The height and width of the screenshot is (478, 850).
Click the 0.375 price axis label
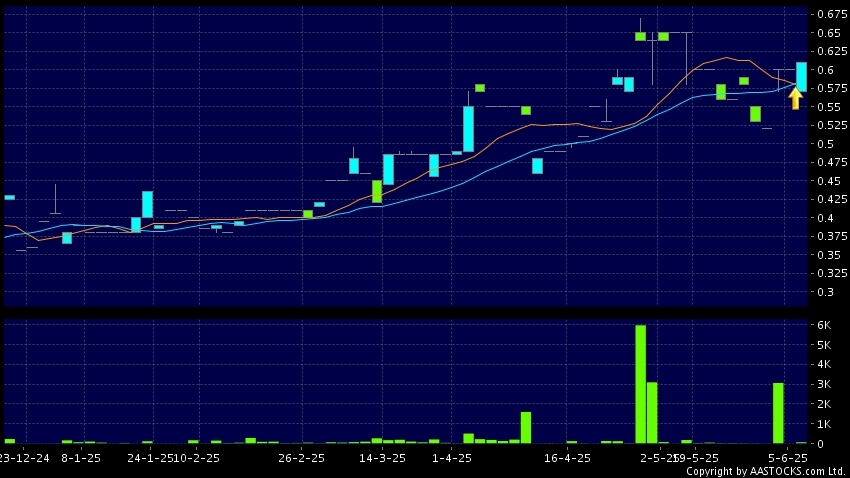(832, 236)
